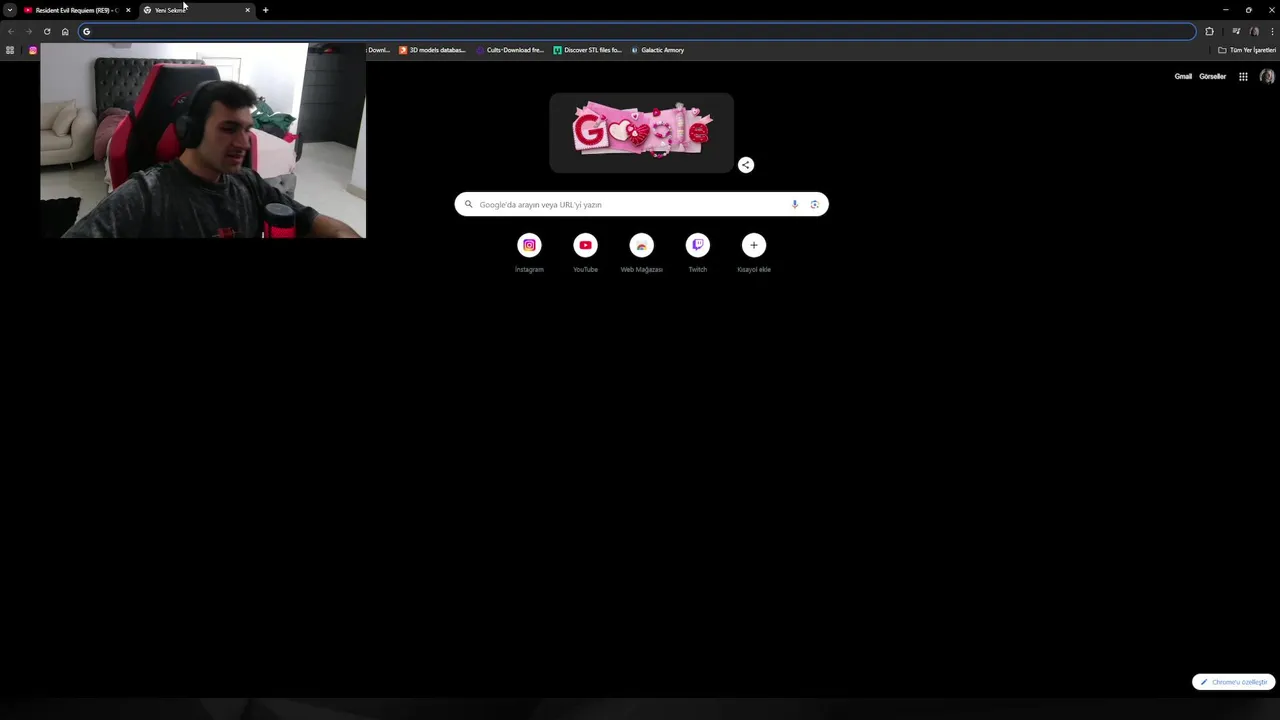Open the home page icon
This screenshot has height=720, width=1280.
65,31
